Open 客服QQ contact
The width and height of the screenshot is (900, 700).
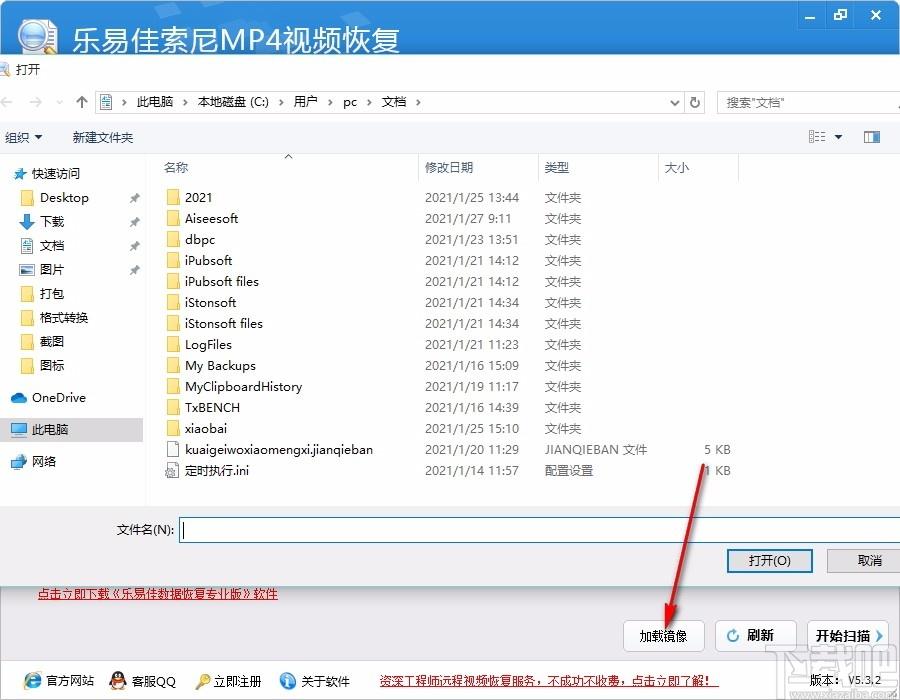[x=142, y=681]
